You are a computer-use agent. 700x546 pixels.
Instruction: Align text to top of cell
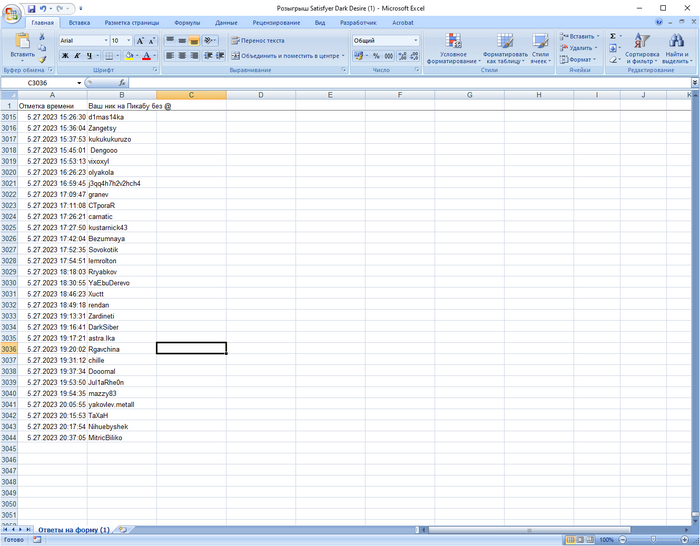click(x=170, y=40)
